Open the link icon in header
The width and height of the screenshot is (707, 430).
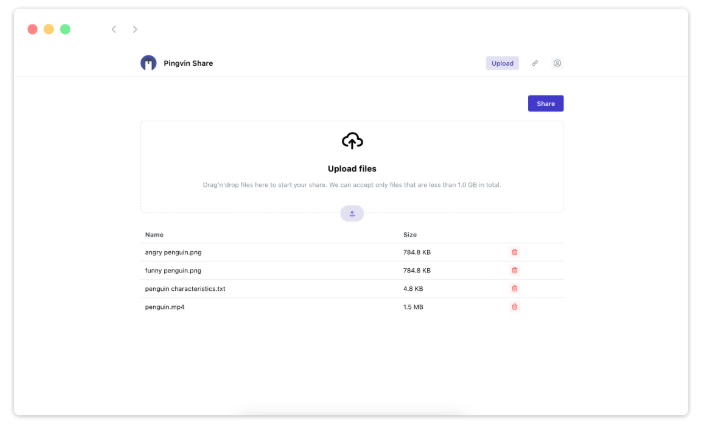[535, 63]
